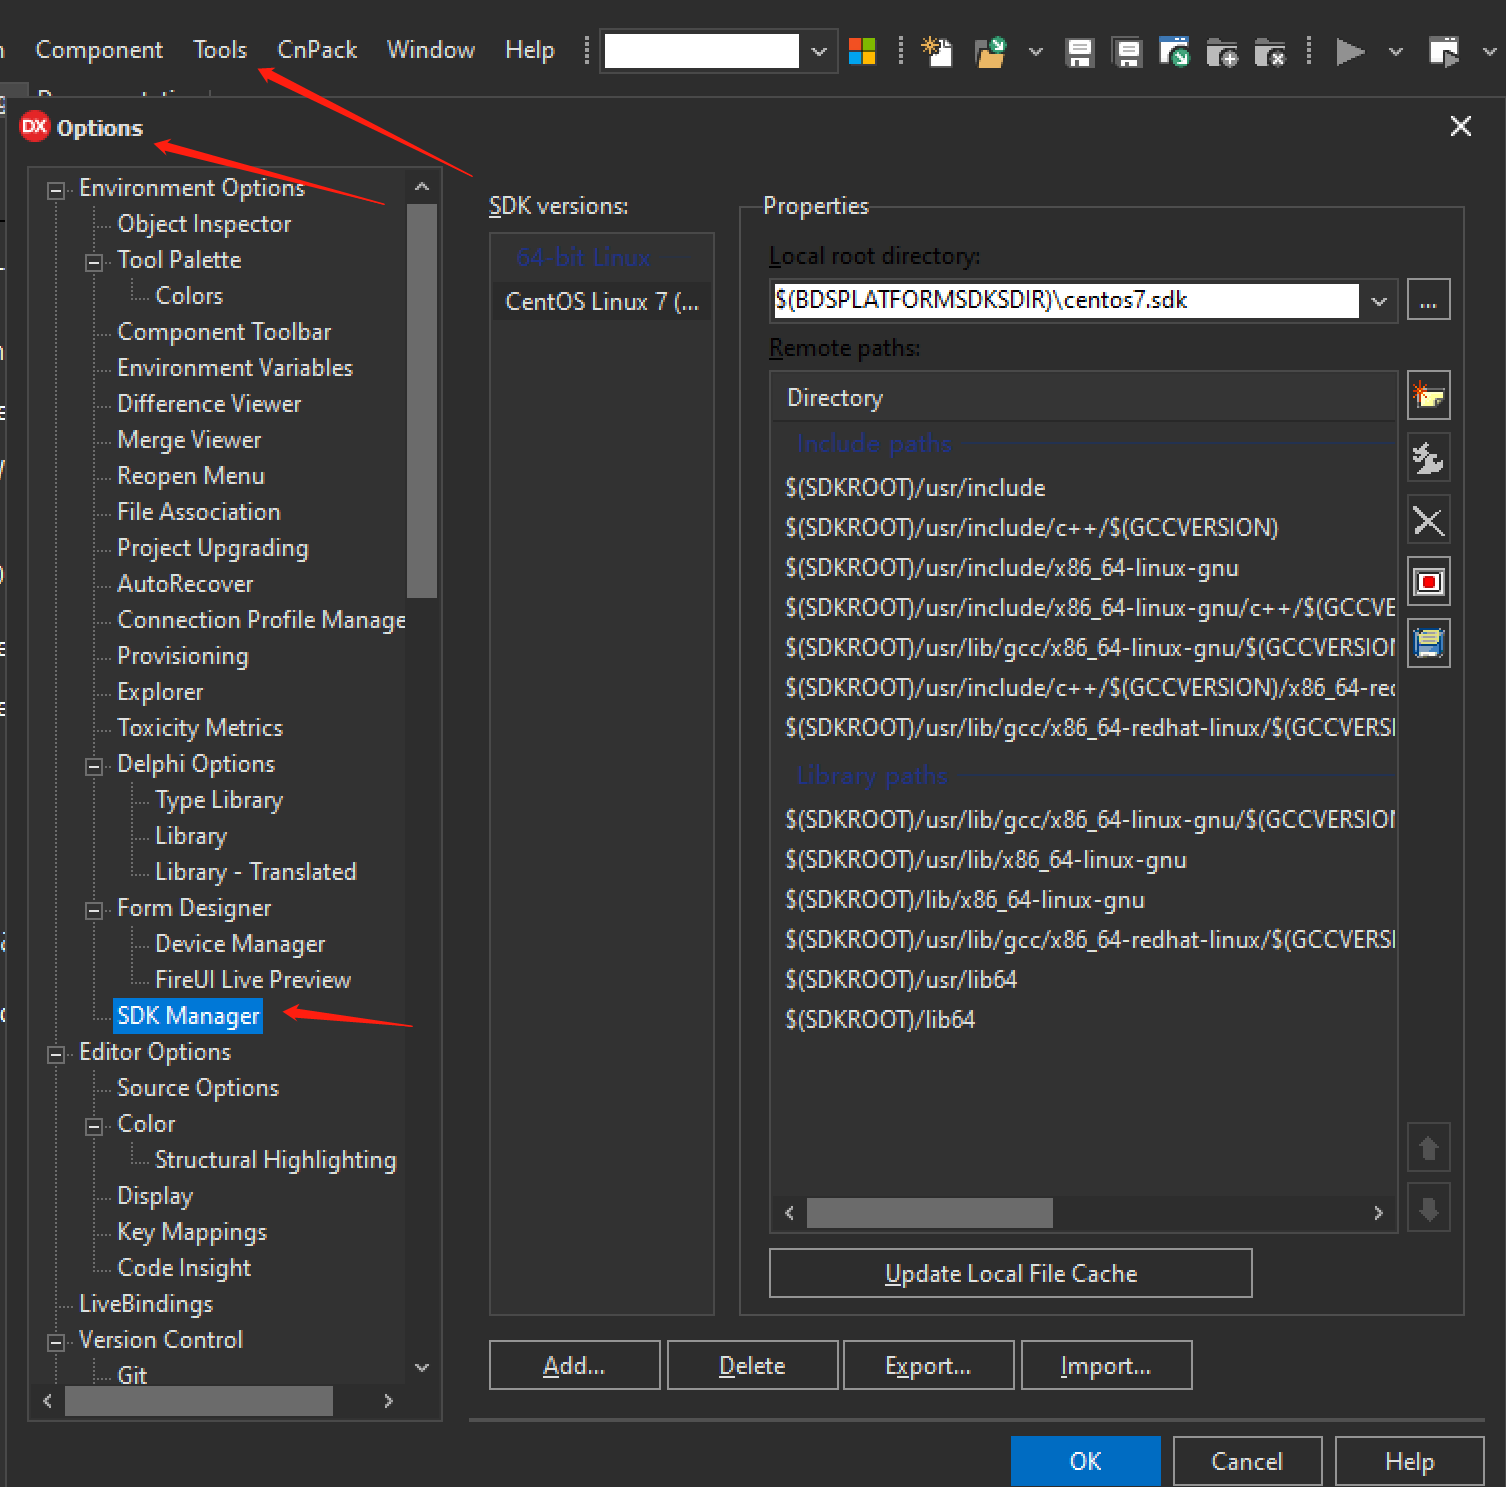1506x1487 pixels.
Task: Edit selected remote path with wrench icon
Action: 1428,458
